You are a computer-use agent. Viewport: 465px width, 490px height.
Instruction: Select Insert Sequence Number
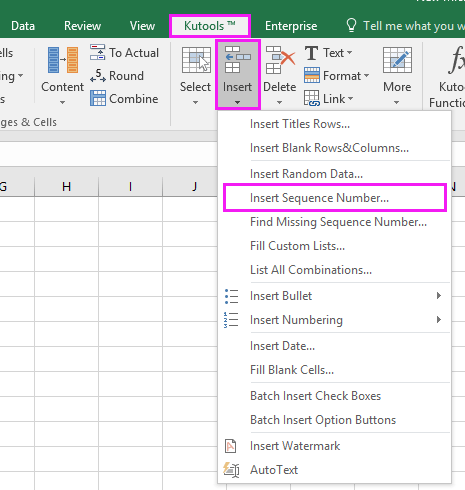tap(334, 198)
